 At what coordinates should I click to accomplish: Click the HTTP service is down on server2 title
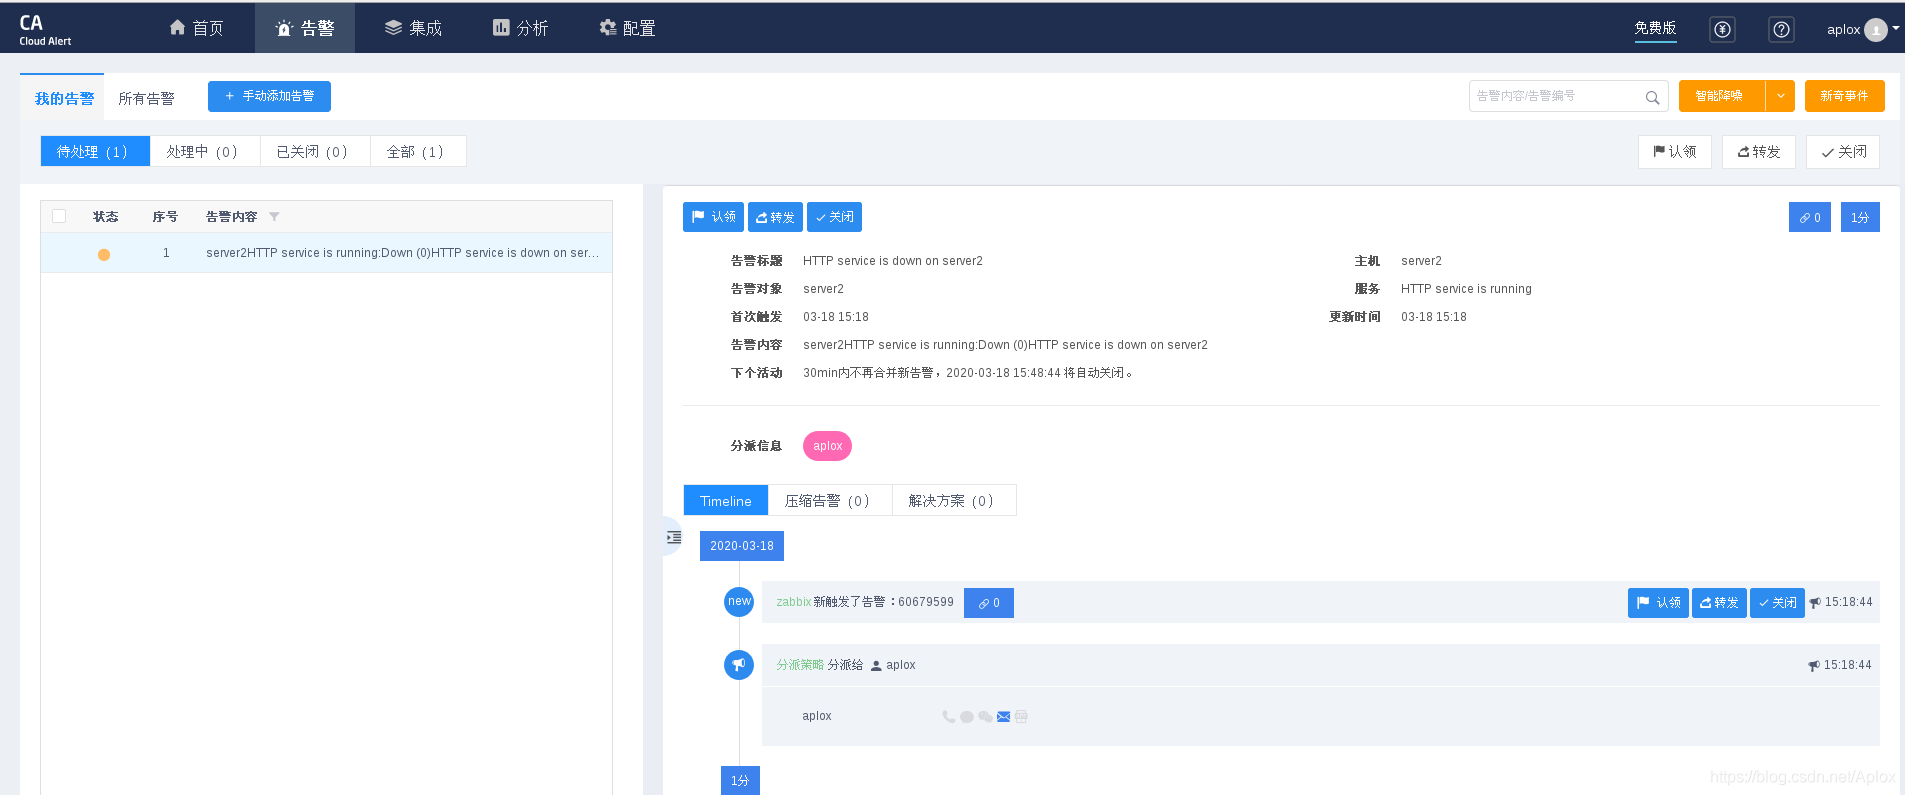tap(892, 261)
